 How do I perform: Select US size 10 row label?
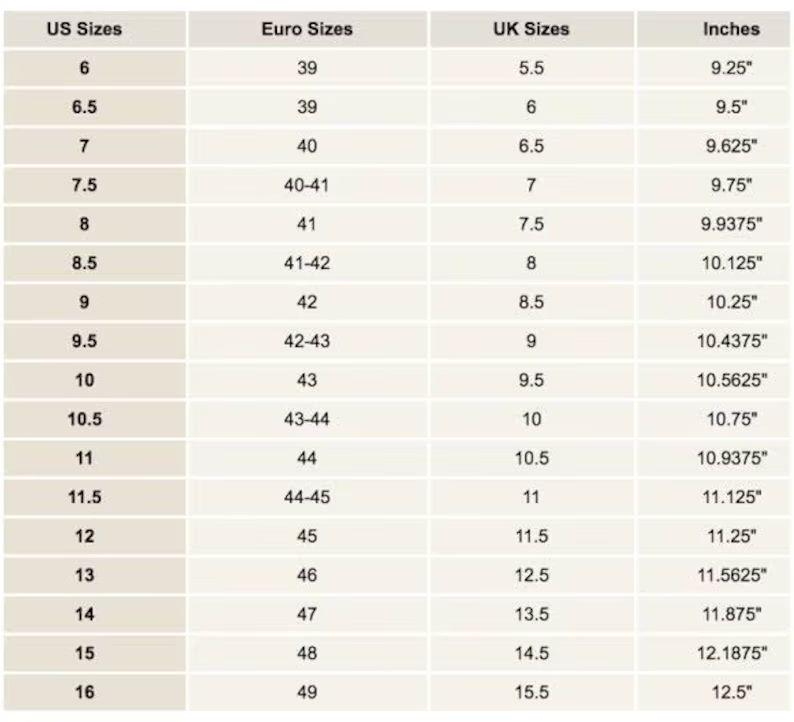84,380
